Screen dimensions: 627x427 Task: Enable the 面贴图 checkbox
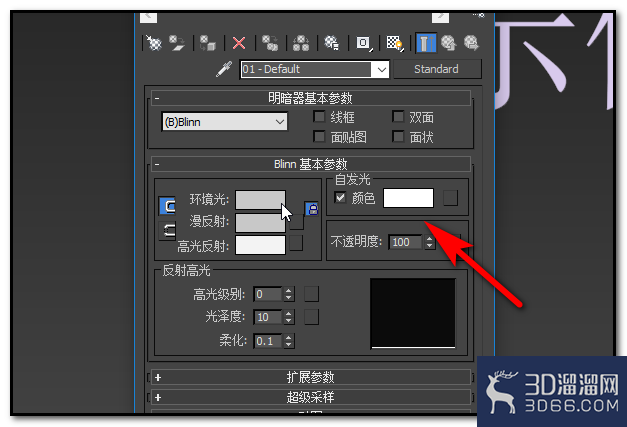(319, 136)
